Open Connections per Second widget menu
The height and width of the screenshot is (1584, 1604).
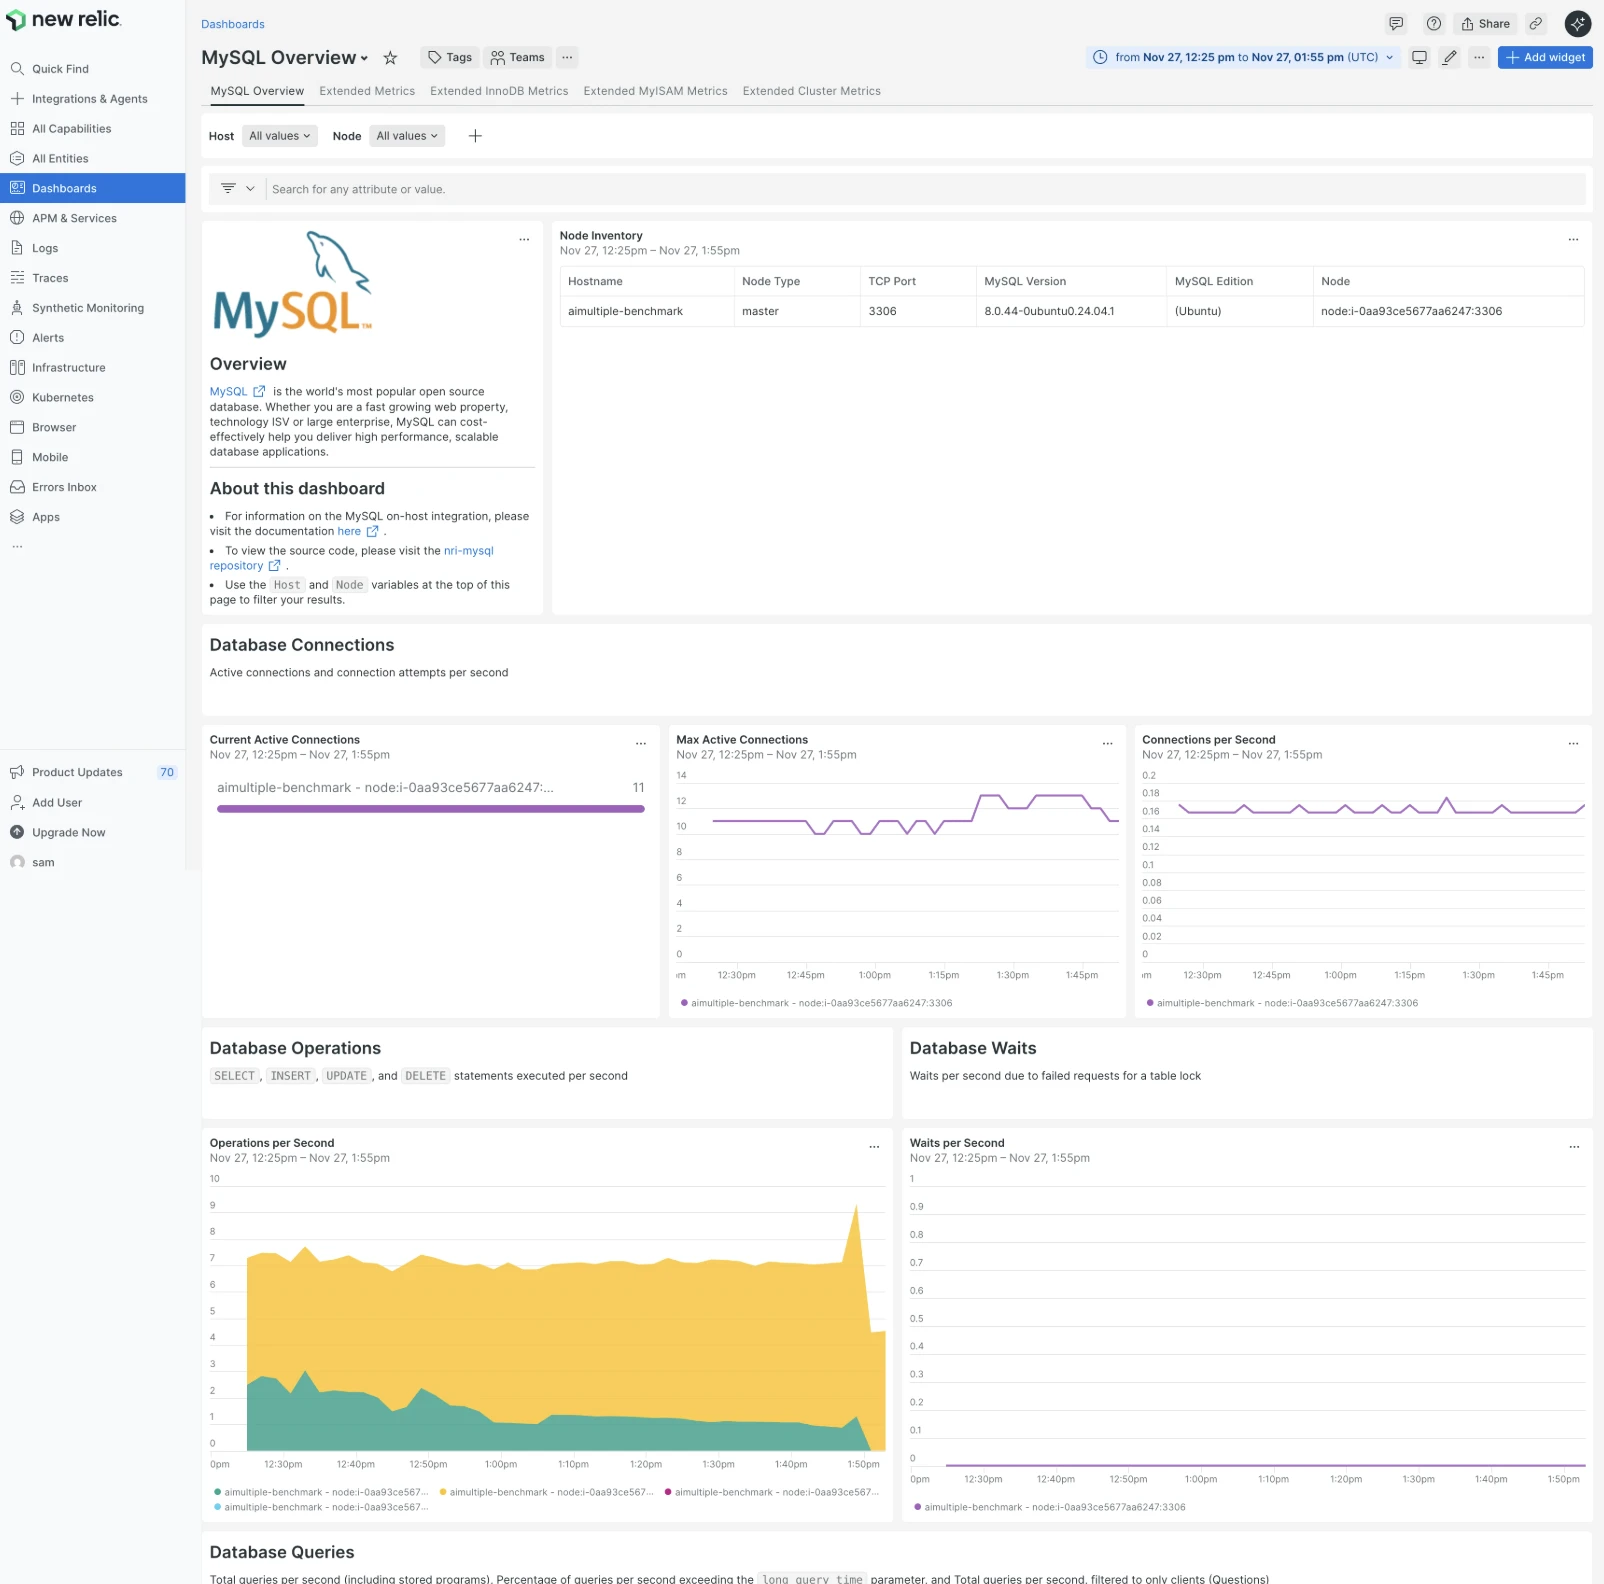pyautogui.click(x=1573, y=744)
